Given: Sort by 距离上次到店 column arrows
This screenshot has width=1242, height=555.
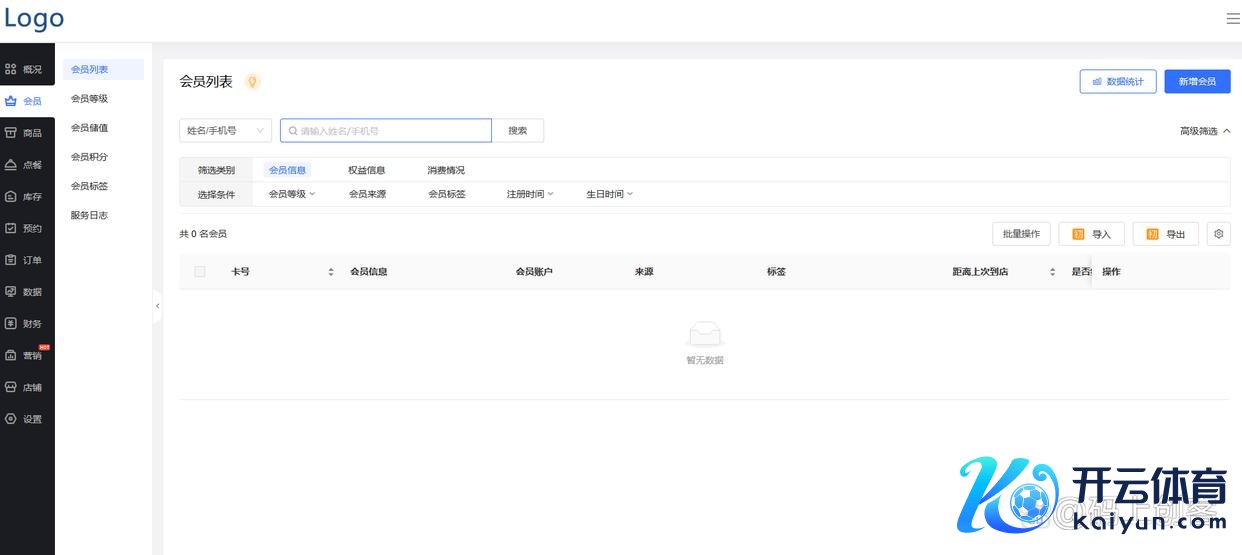Looking at the screenshot, I should 1052,272.
